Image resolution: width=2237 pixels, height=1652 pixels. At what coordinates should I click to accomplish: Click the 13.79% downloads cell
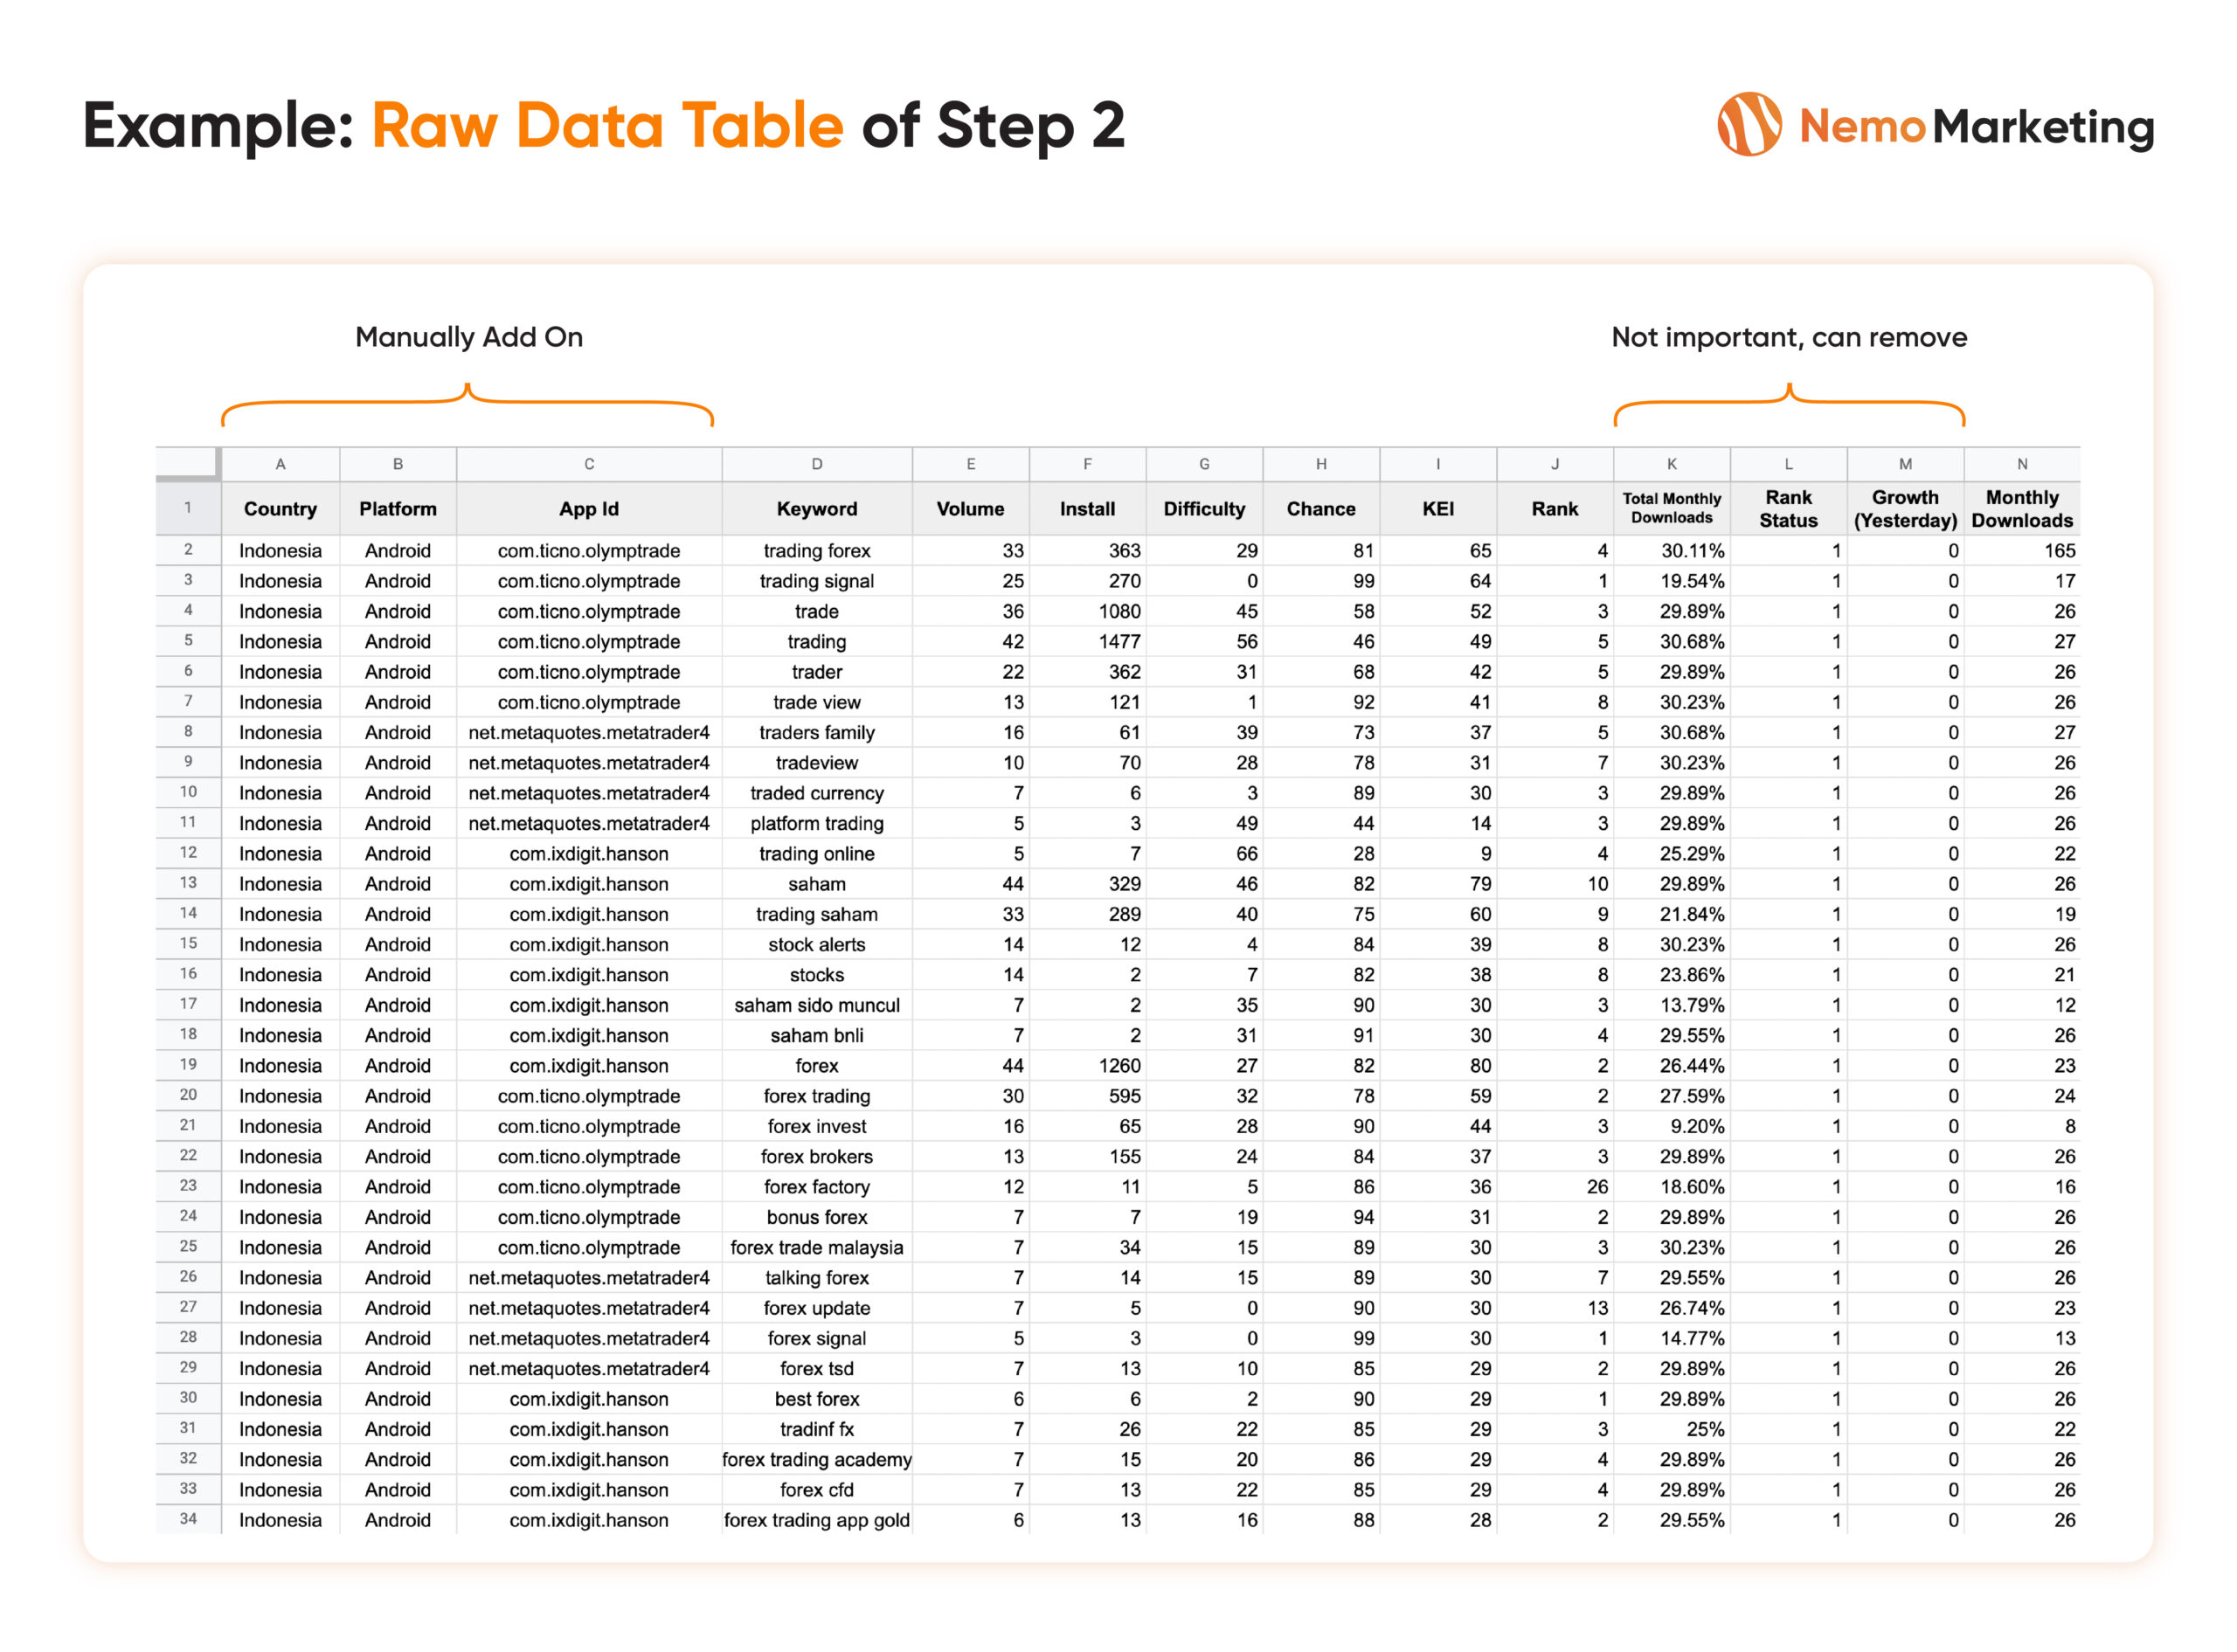click(1672, 1004)
